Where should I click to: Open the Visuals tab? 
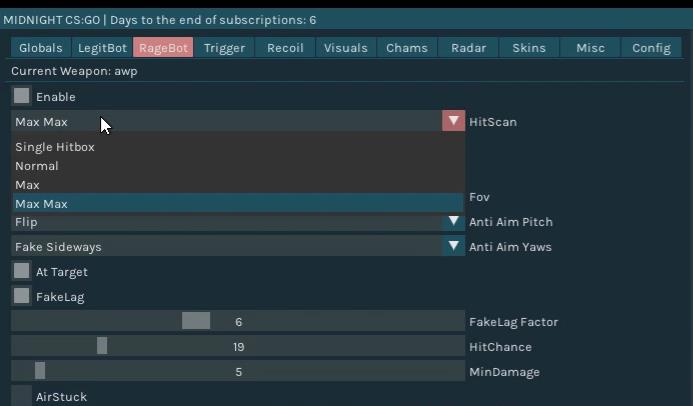point(346,48)
